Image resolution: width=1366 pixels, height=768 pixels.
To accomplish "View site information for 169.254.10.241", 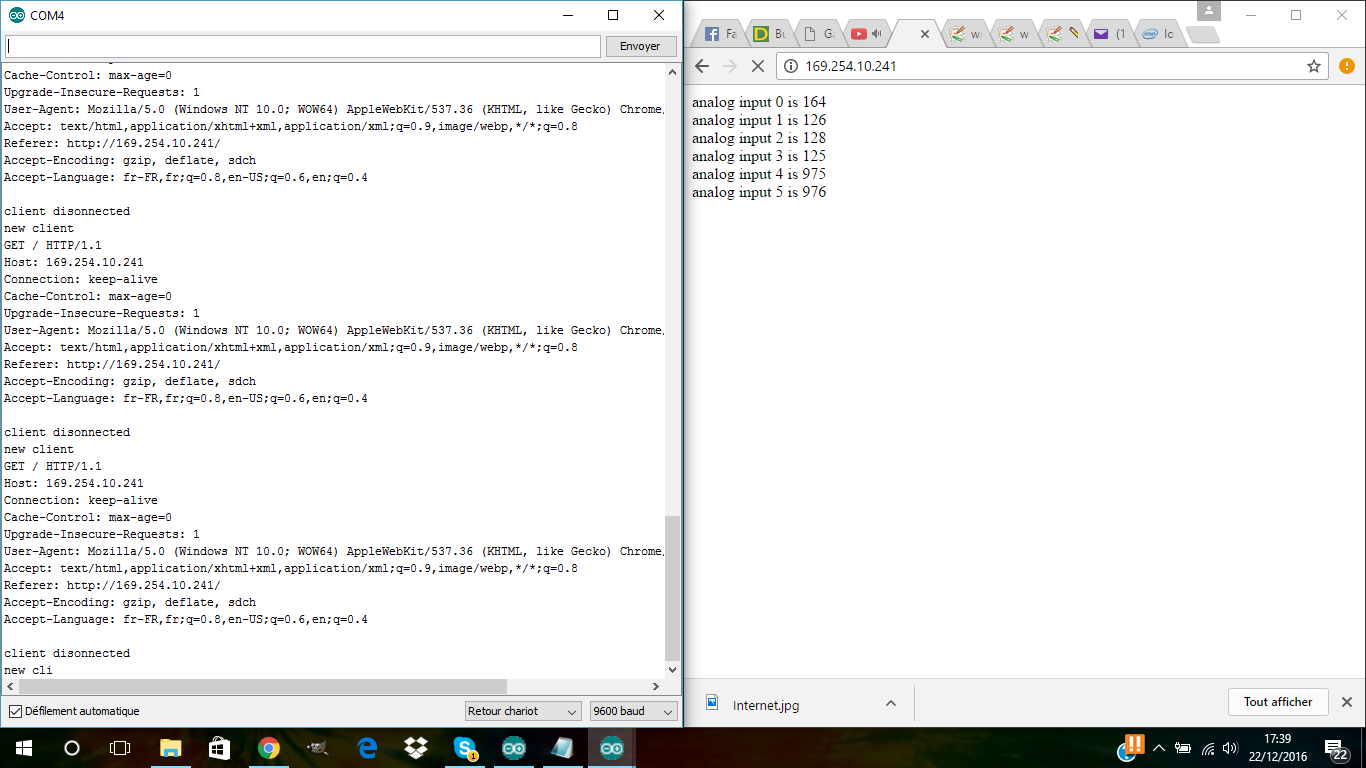I will point(790,66).
